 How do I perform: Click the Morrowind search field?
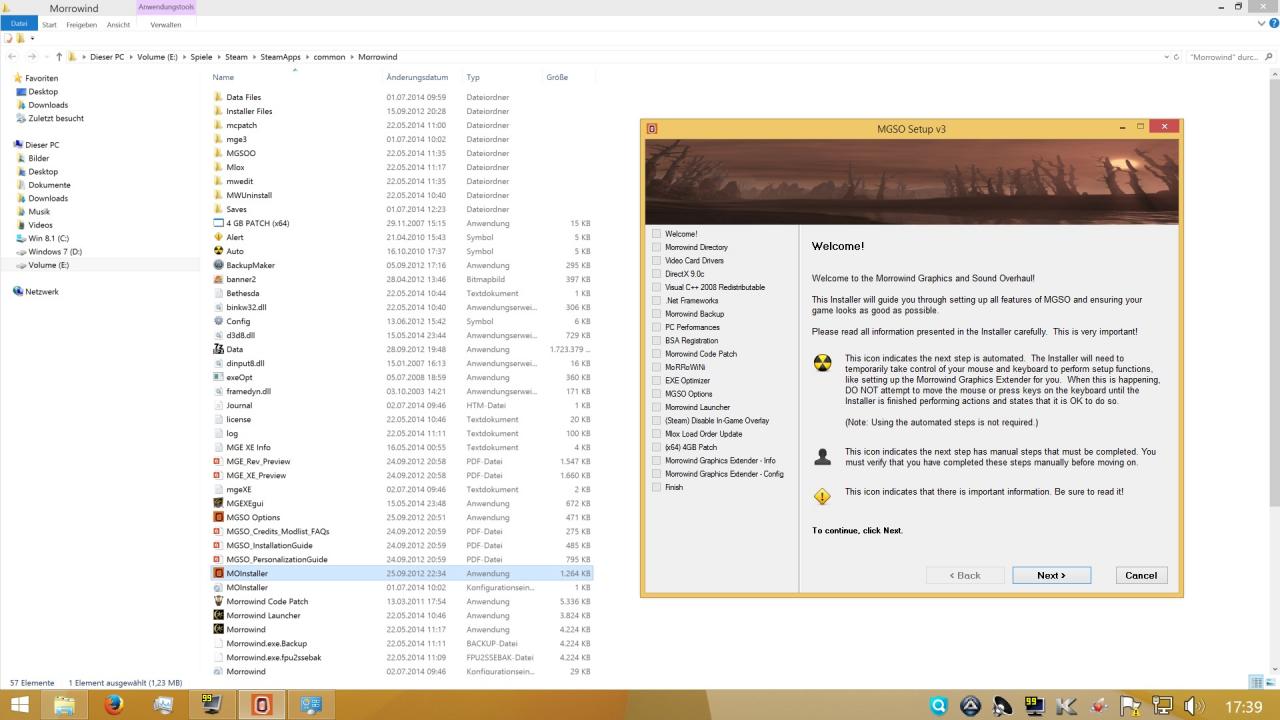pyautogui.click(x=1230, y=57)
